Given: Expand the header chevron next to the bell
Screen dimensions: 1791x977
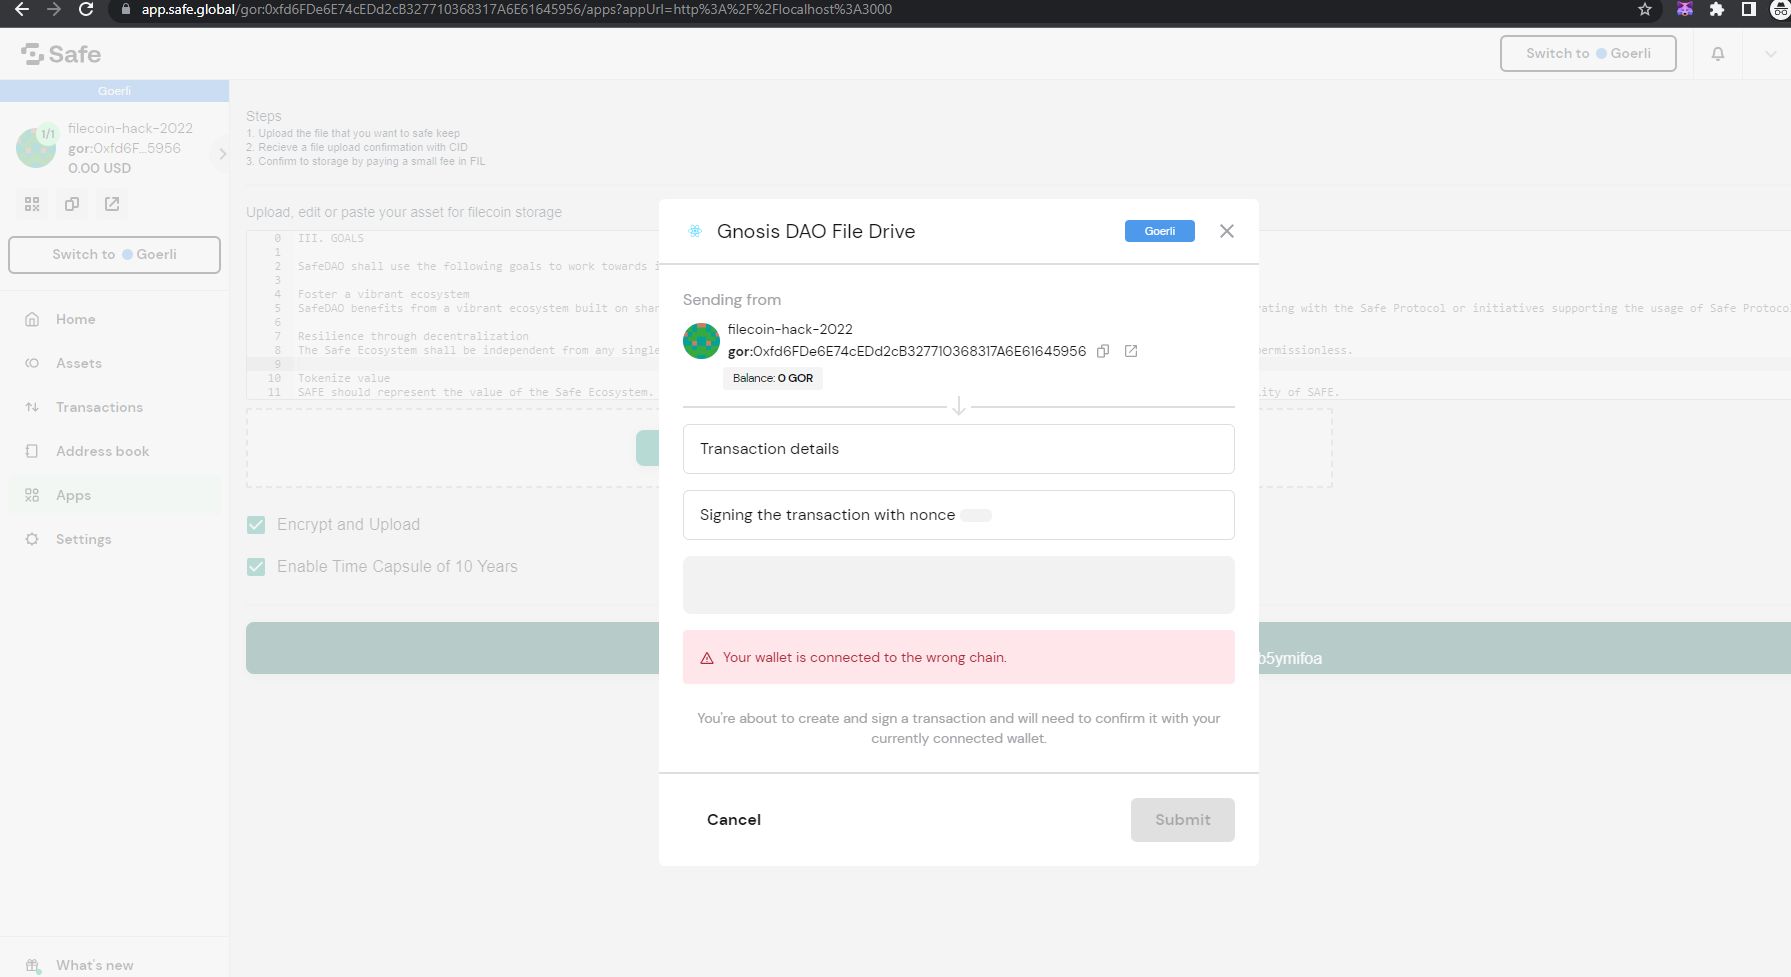Looking at the screenshot, I should [1770, 54].
